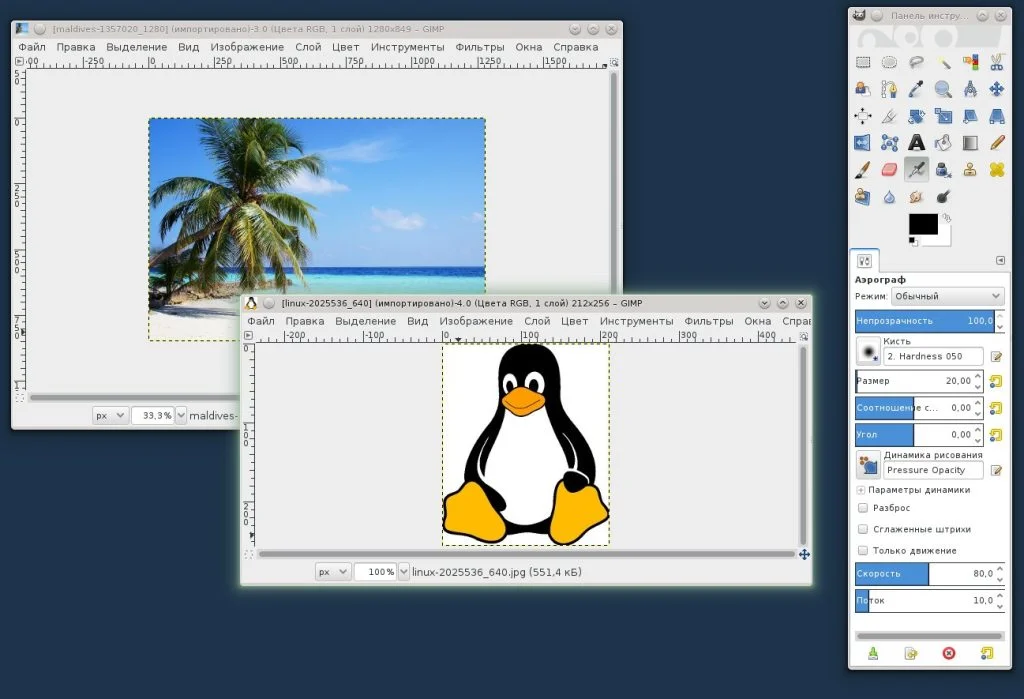Open the 100% zoom dropdown of the linux image
Viewport: 1024px width, 699px height.
404,572
